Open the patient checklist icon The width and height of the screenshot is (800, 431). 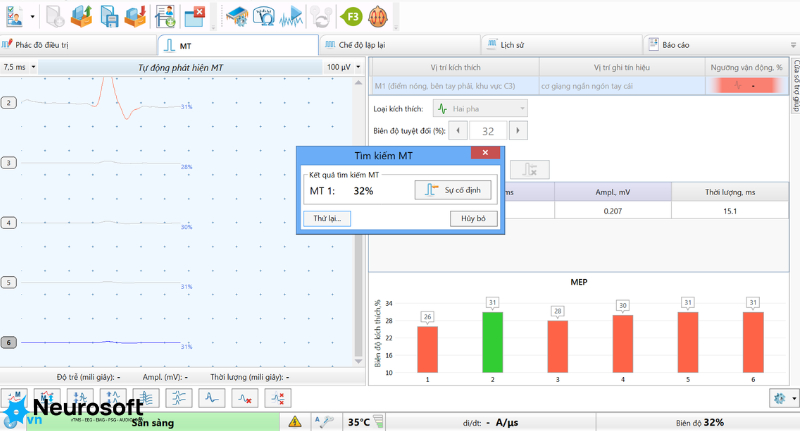(x=15, y=17)
